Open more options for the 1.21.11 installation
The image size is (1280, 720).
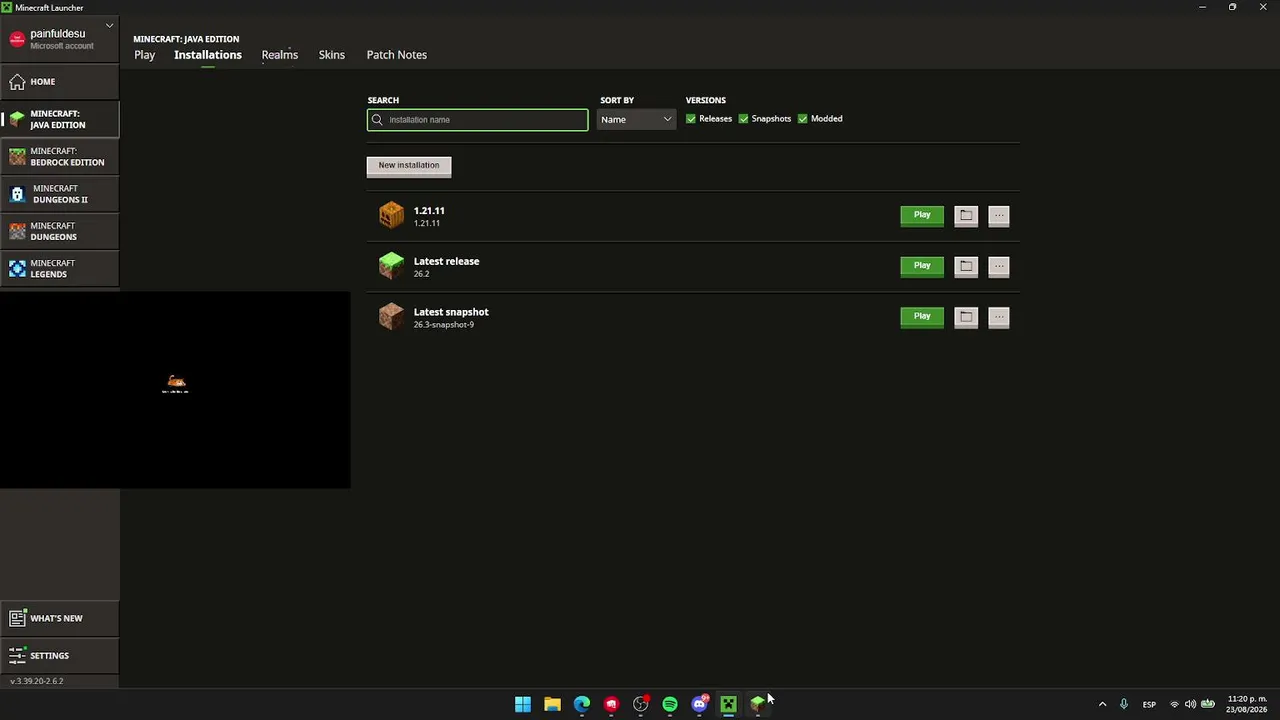point(999,215)
